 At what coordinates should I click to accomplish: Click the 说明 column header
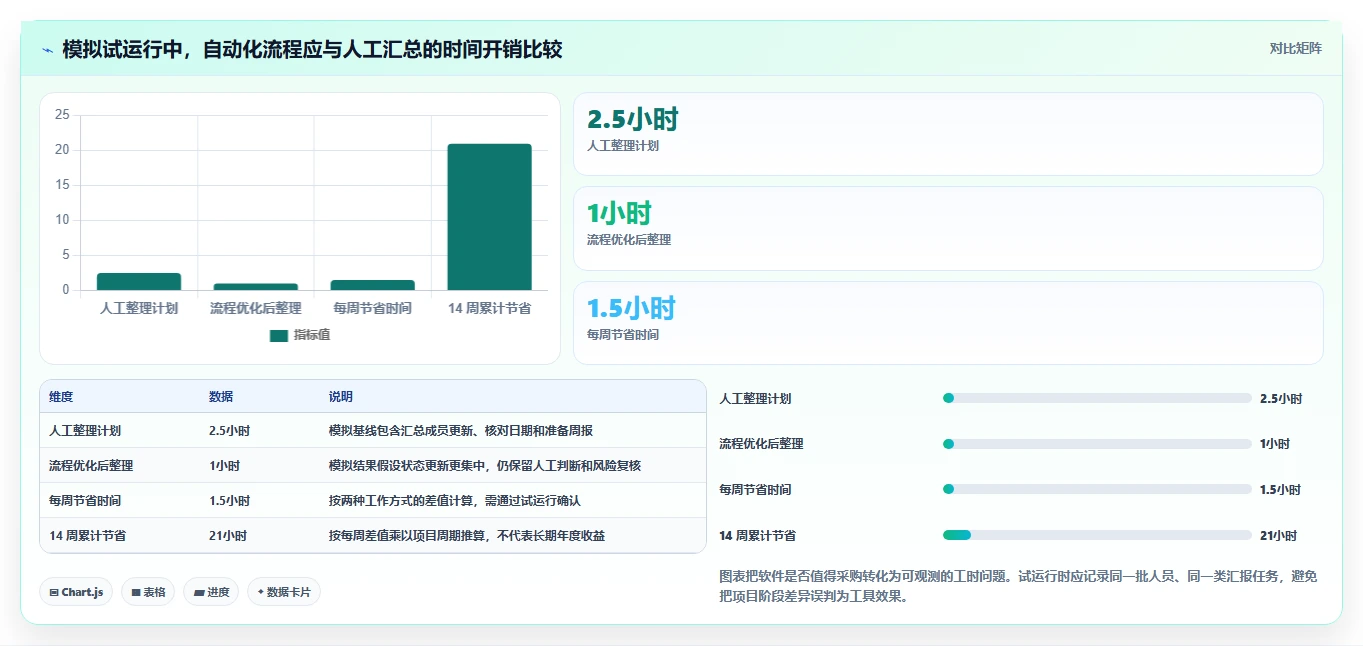(341, 397)
